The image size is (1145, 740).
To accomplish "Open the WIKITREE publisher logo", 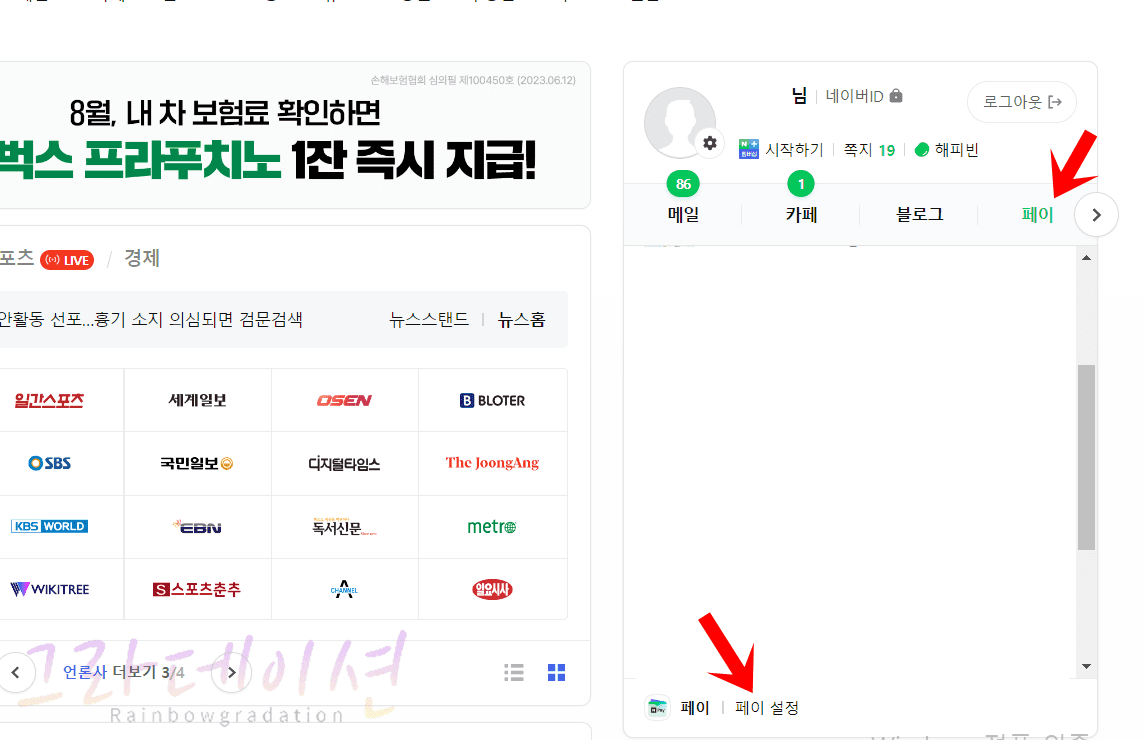I will 50,590.
